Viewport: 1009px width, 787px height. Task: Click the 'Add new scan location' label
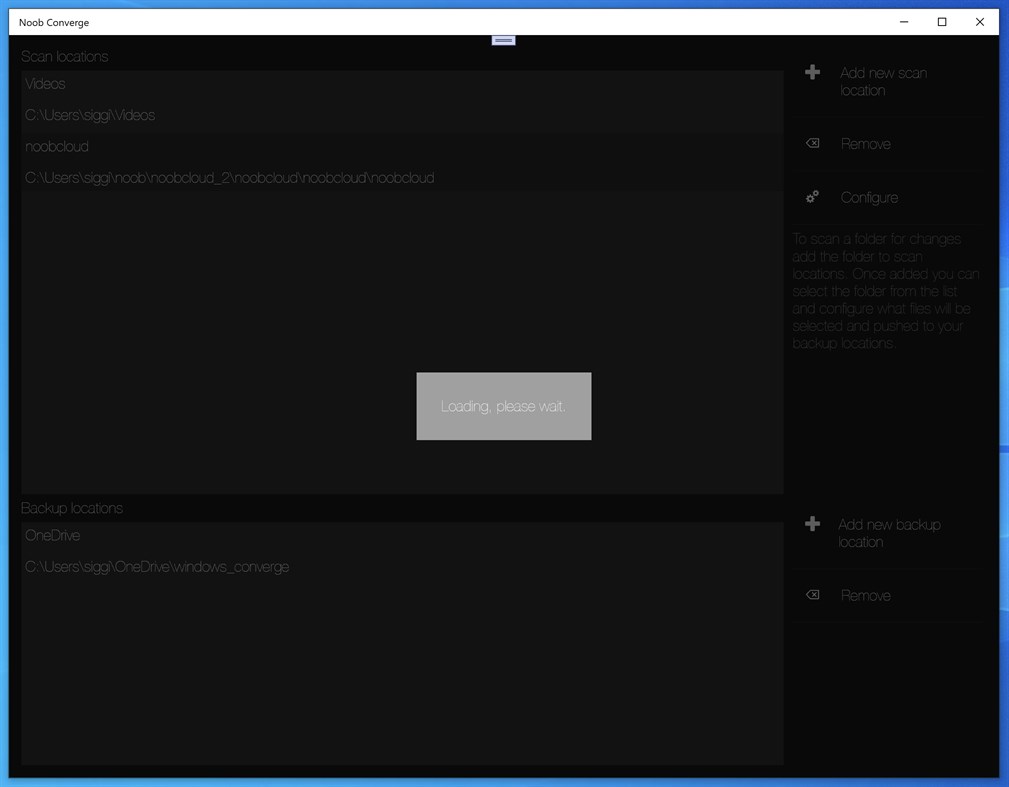[884, 81]
